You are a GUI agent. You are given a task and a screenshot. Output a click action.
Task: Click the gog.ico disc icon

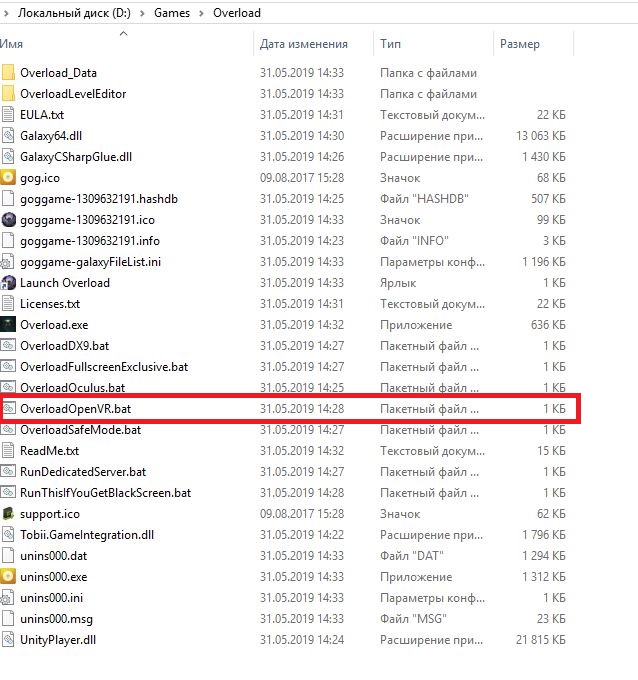pos(8,177)
